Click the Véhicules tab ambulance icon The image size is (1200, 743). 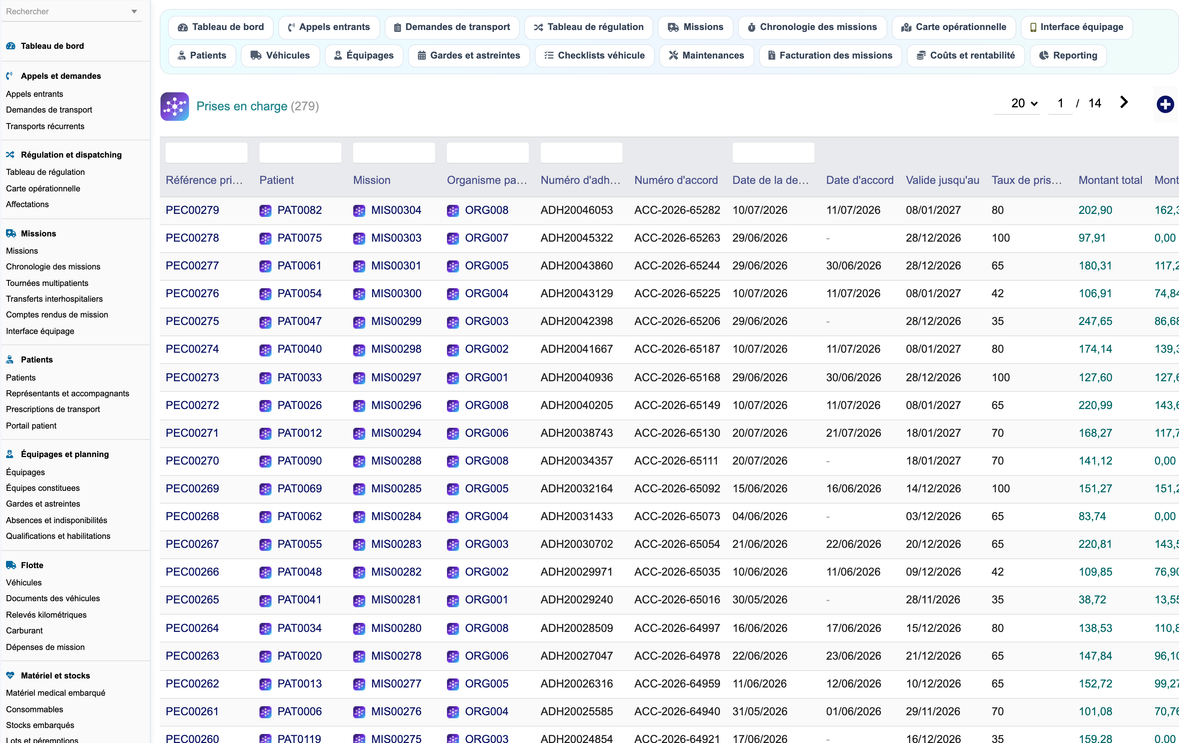coord(256,55)
